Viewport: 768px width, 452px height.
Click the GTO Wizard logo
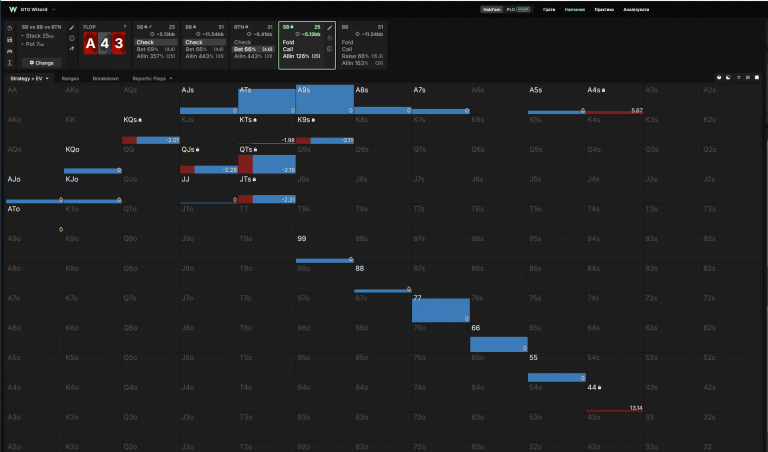[x=13, y=9]
